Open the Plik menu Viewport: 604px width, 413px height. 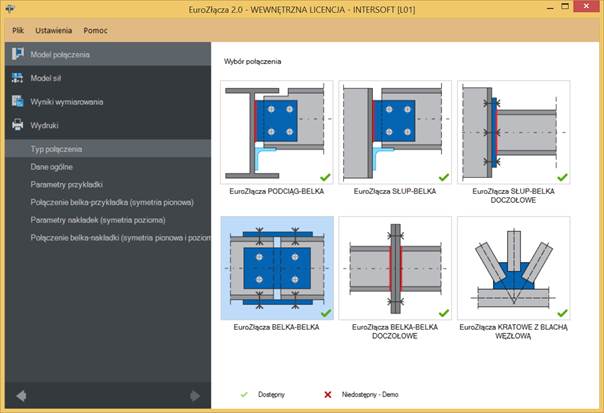click(x=18, y=30)
